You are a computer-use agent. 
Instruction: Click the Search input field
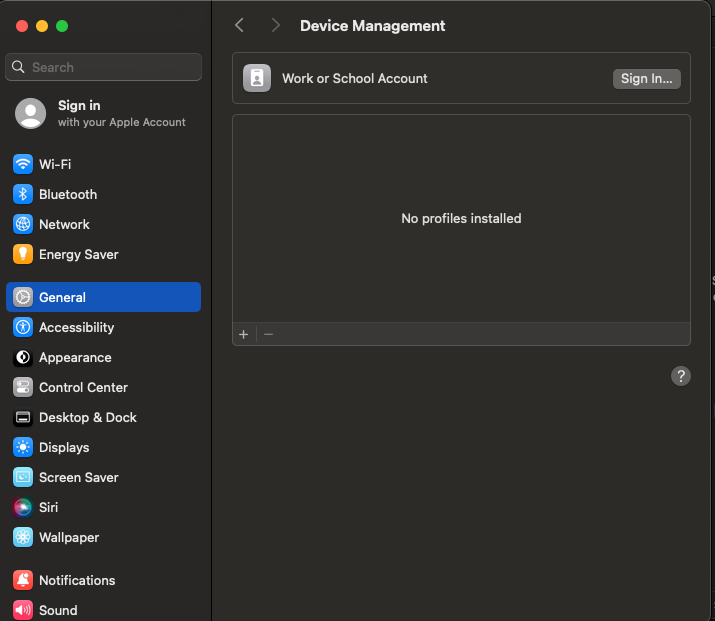click(104, 67)
